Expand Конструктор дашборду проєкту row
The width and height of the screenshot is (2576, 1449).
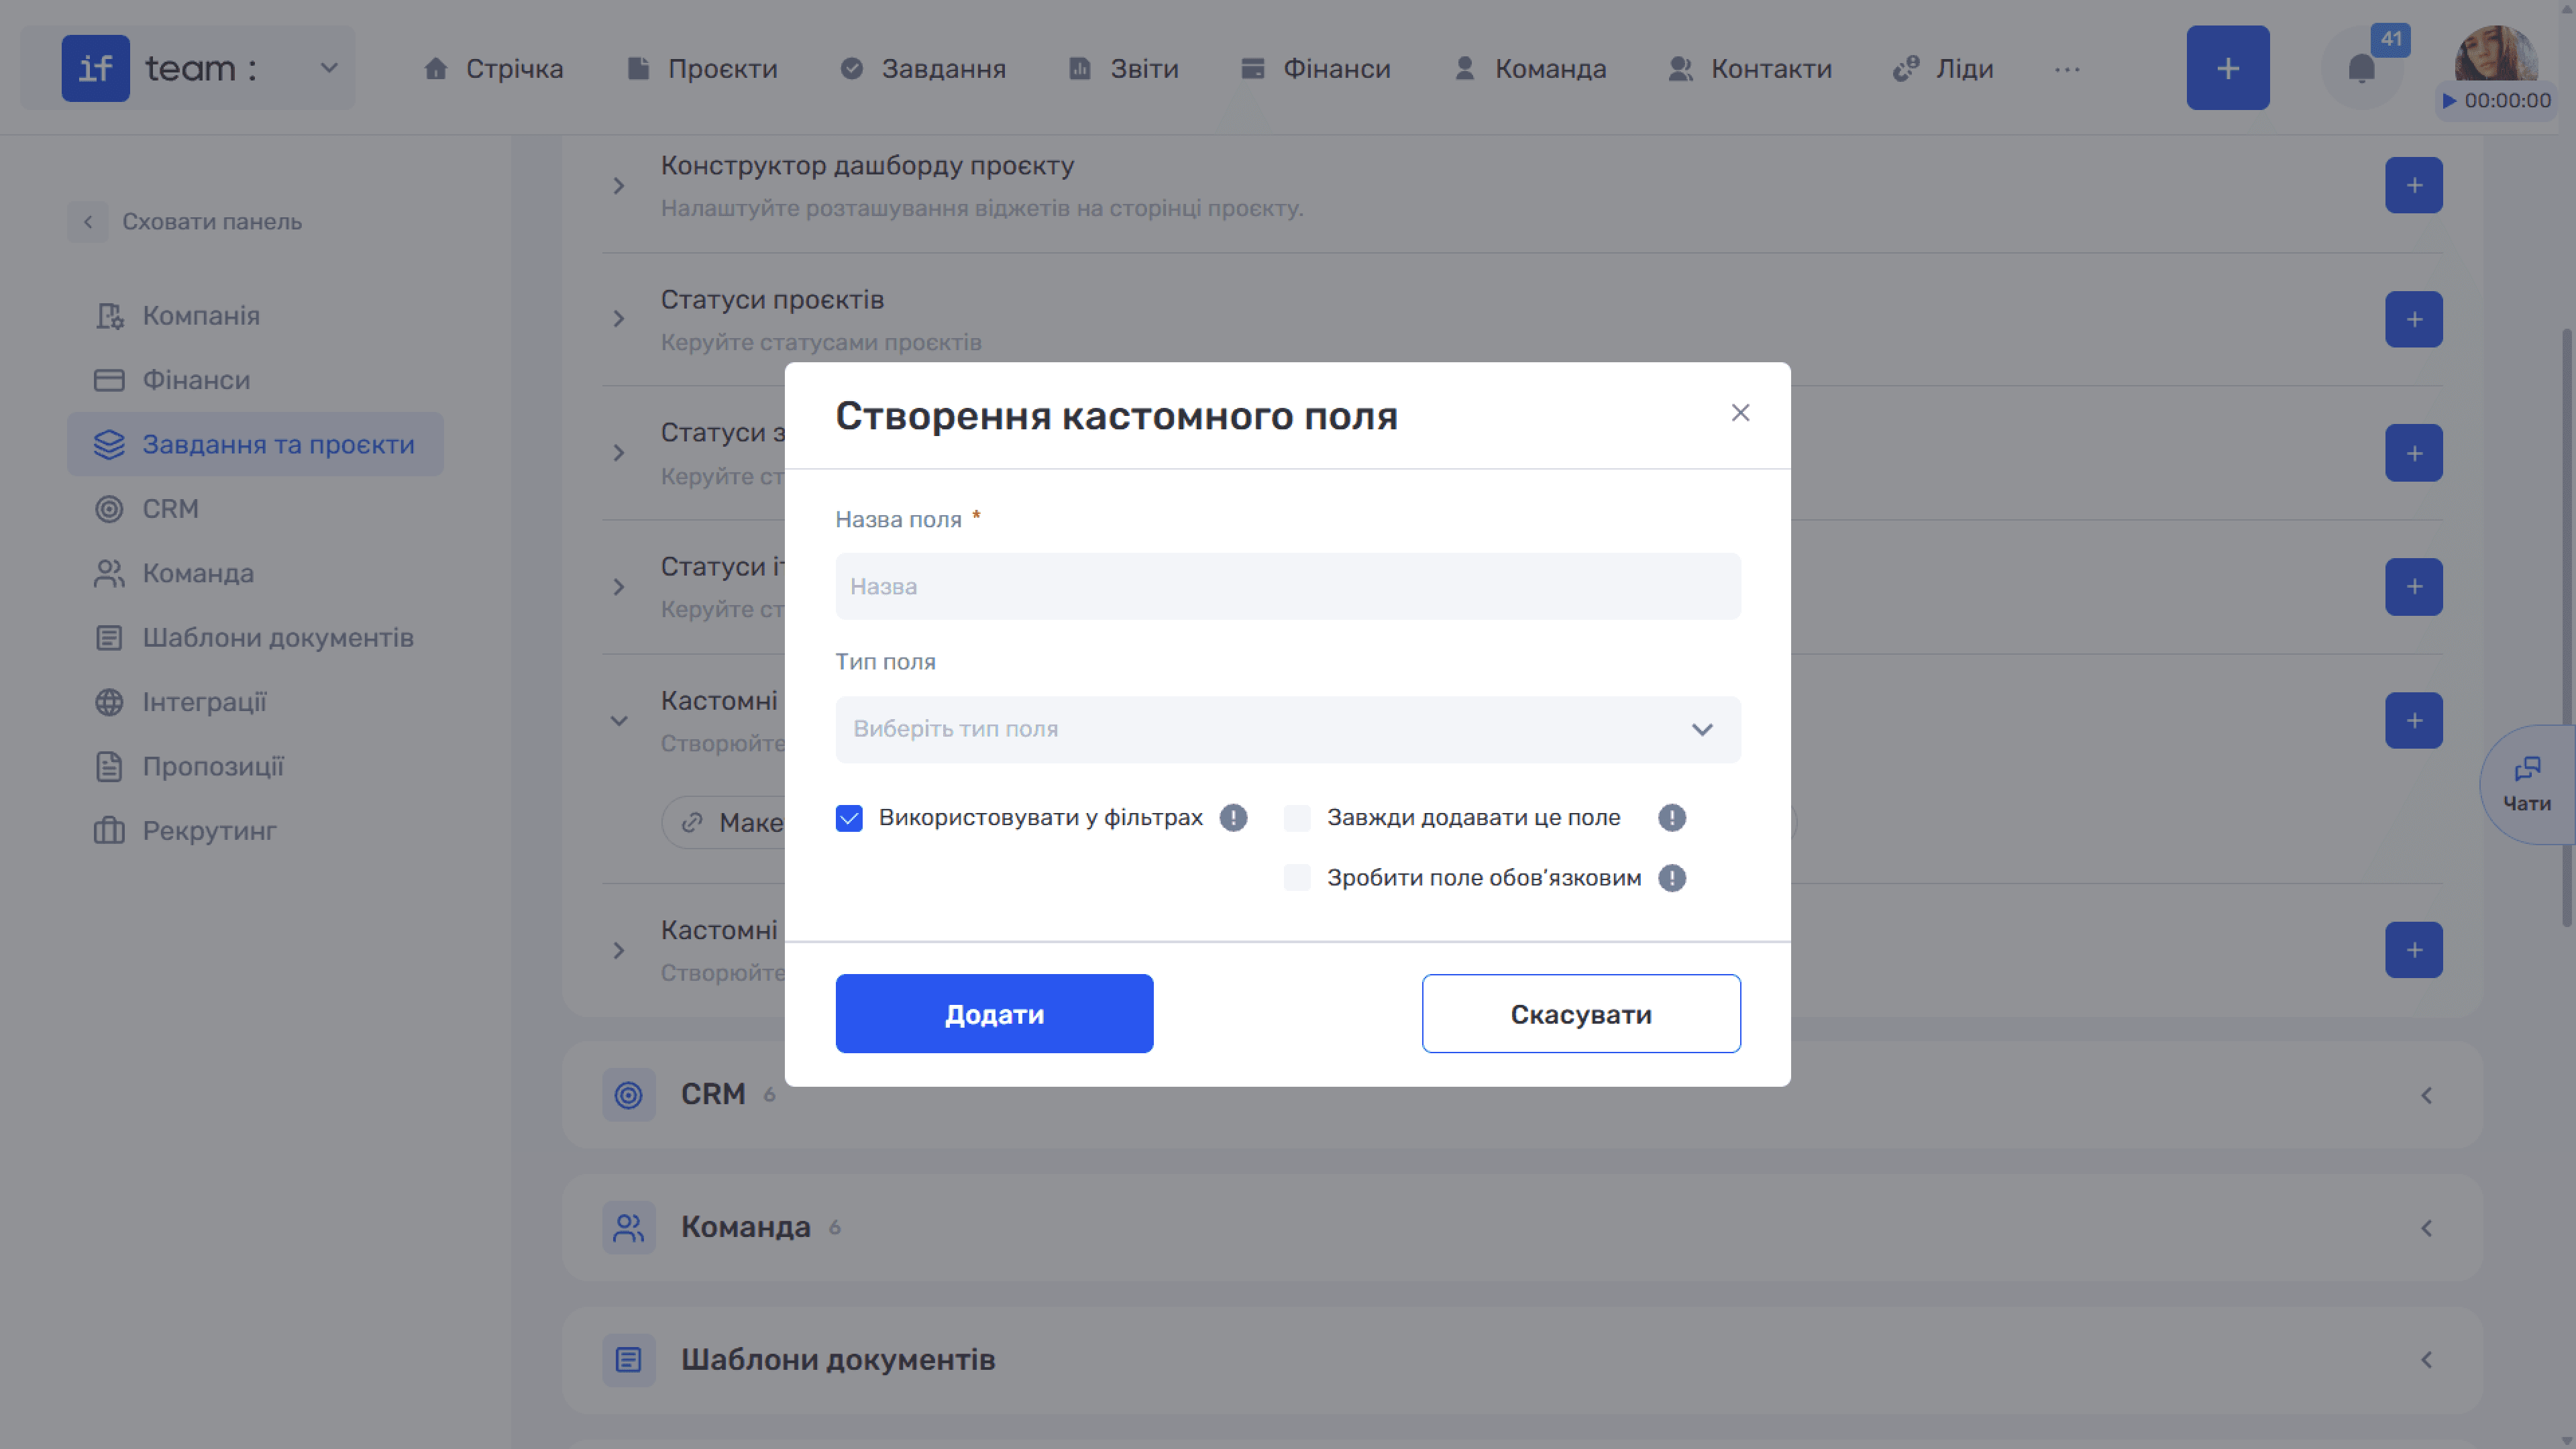tap(619, 186)
